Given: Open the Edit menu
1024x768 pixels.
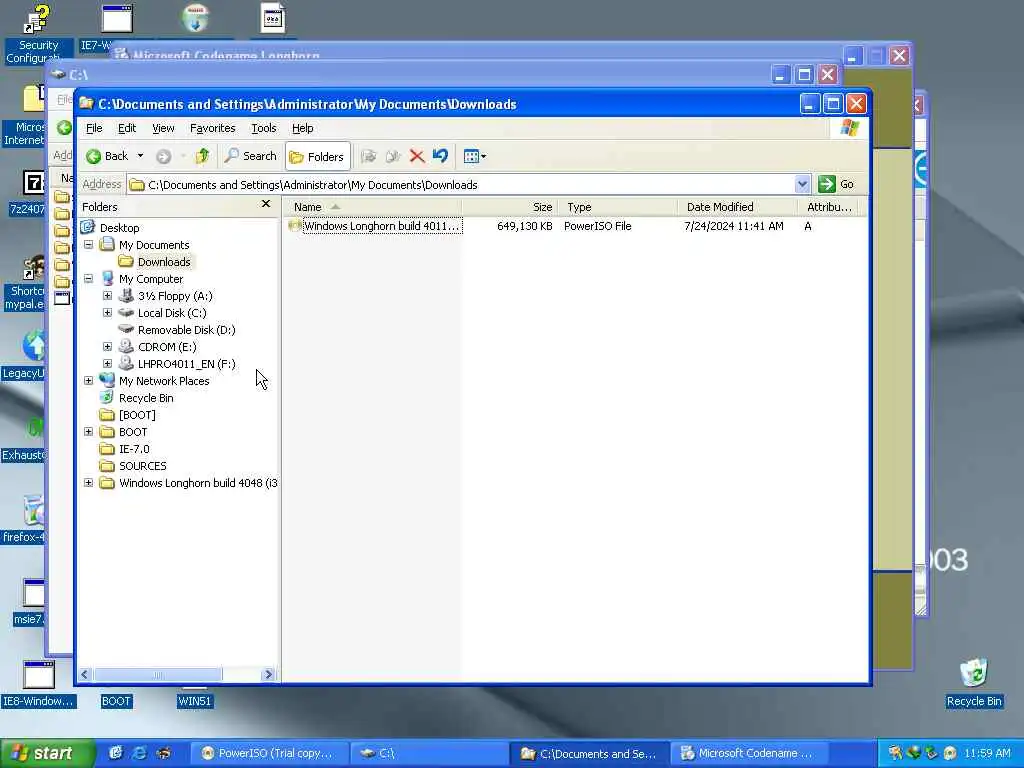Looking at the screenshot, I should tap(127, 128).
